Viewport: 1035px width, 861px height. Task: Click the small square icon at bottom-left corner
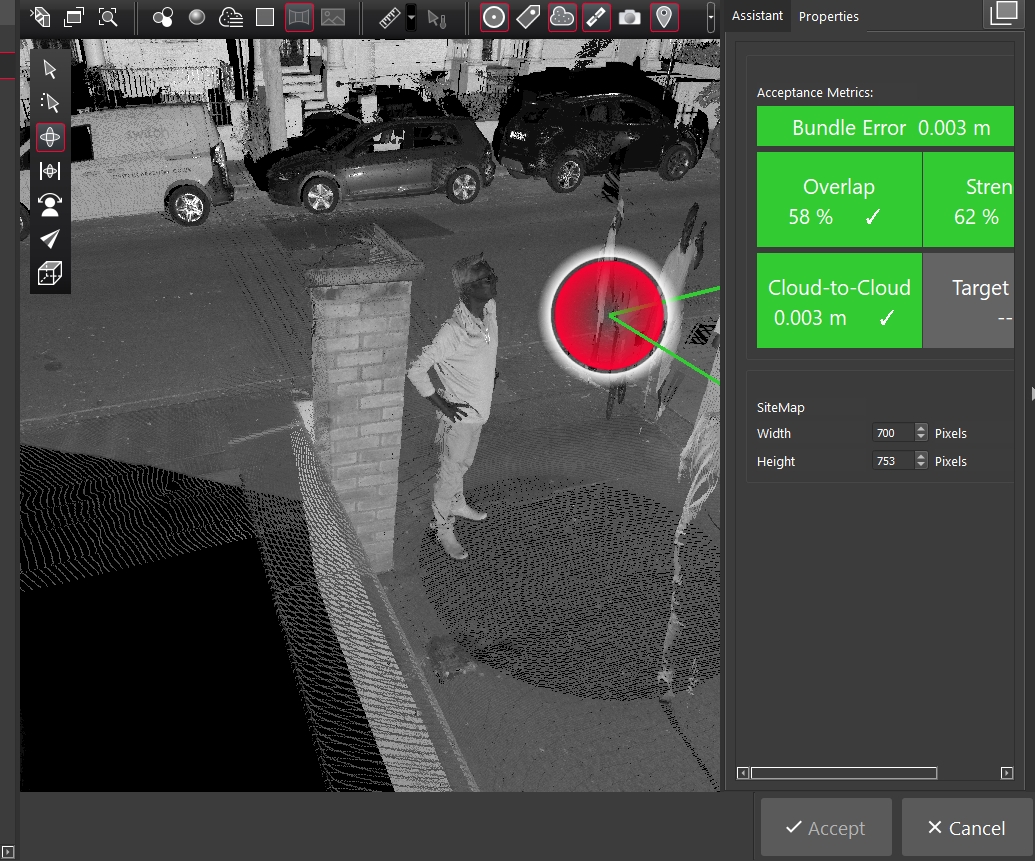(8, 852)
